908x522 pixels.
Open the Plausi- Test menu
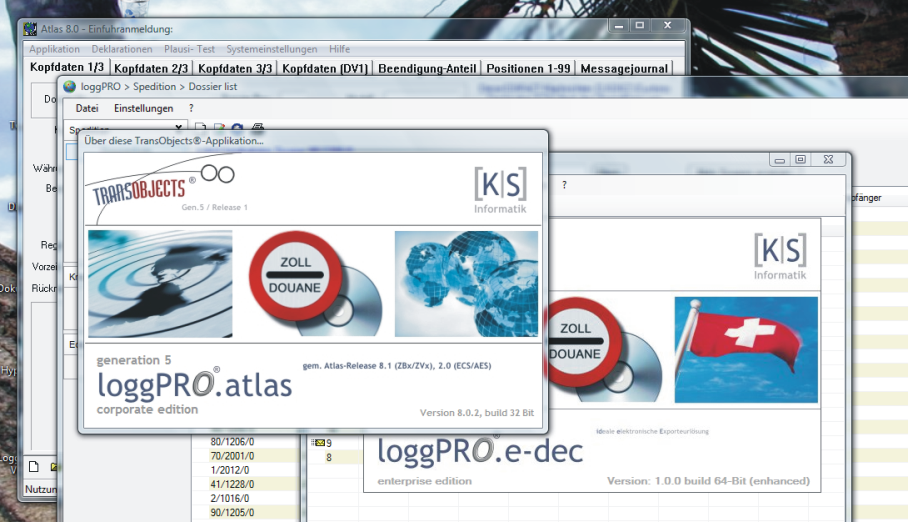[189, 49]
